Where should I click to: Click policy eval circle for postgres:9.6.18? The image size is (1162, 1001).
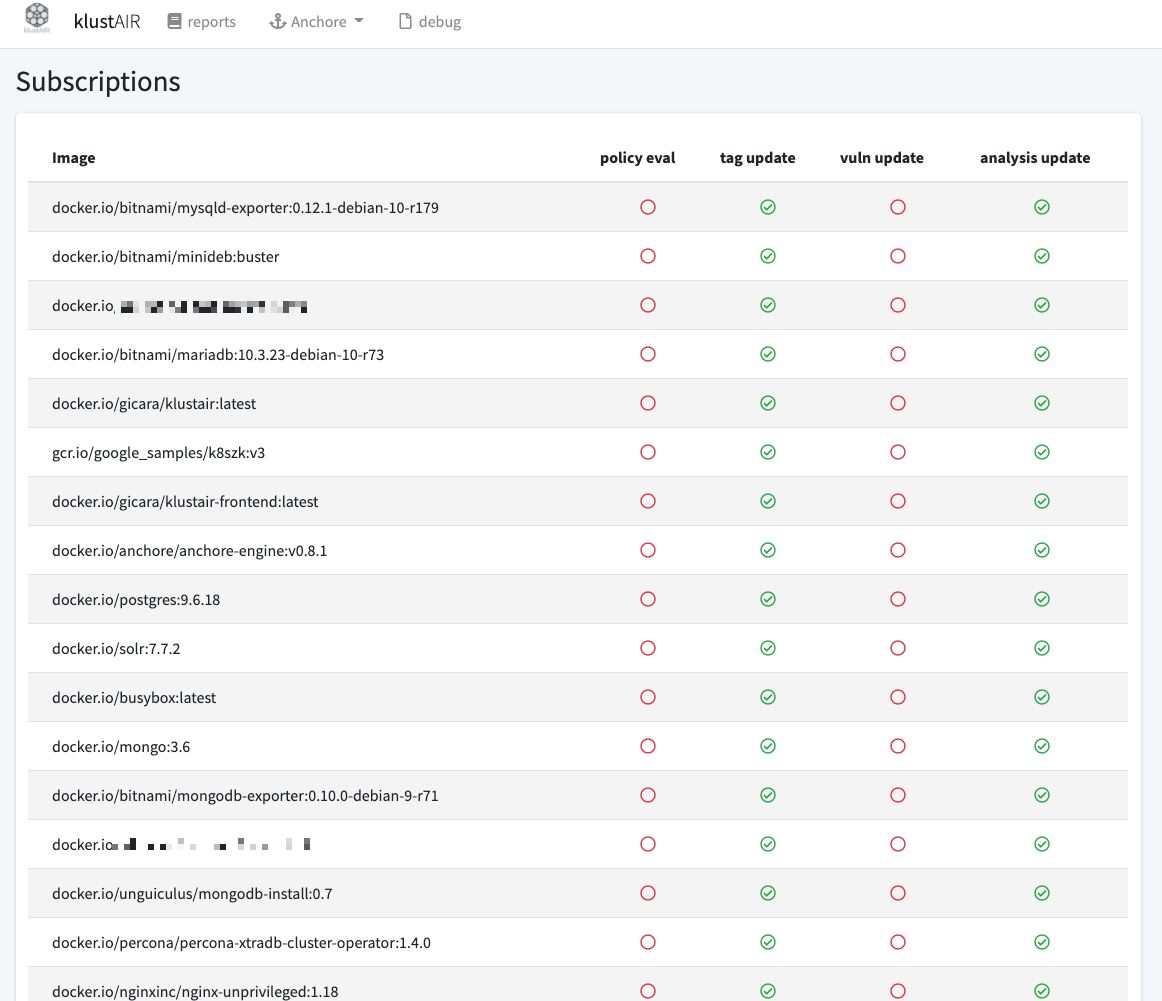[x=648, y=599]
